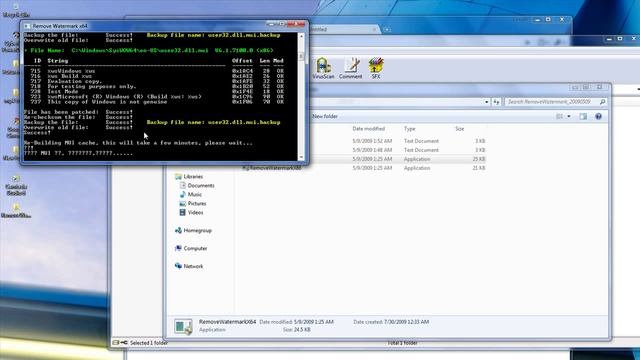Click 'This copy of Windows is not genuine' line
640x360 pixels.
pos(107,102)
